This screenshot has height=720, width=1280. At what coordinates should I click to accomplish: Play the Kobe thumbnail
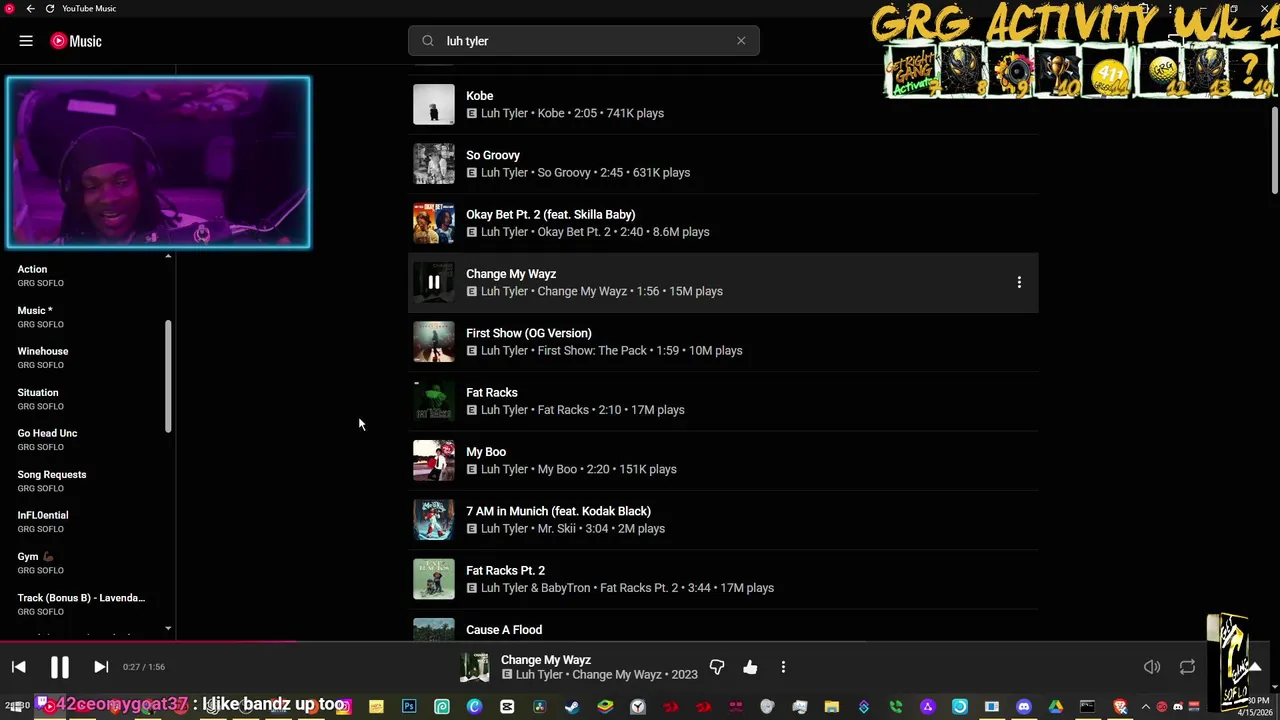click(434, 104)
